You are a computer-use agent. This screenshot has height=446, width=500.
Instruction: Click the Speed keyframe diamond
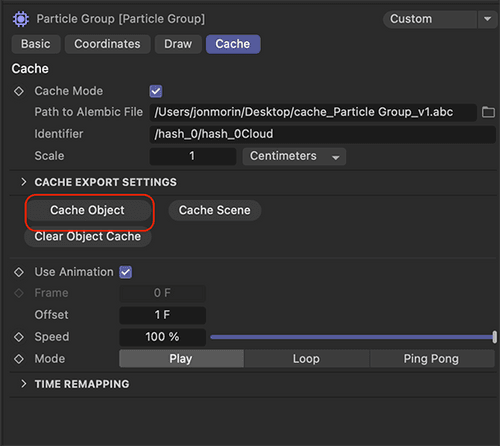click(19, 337)
